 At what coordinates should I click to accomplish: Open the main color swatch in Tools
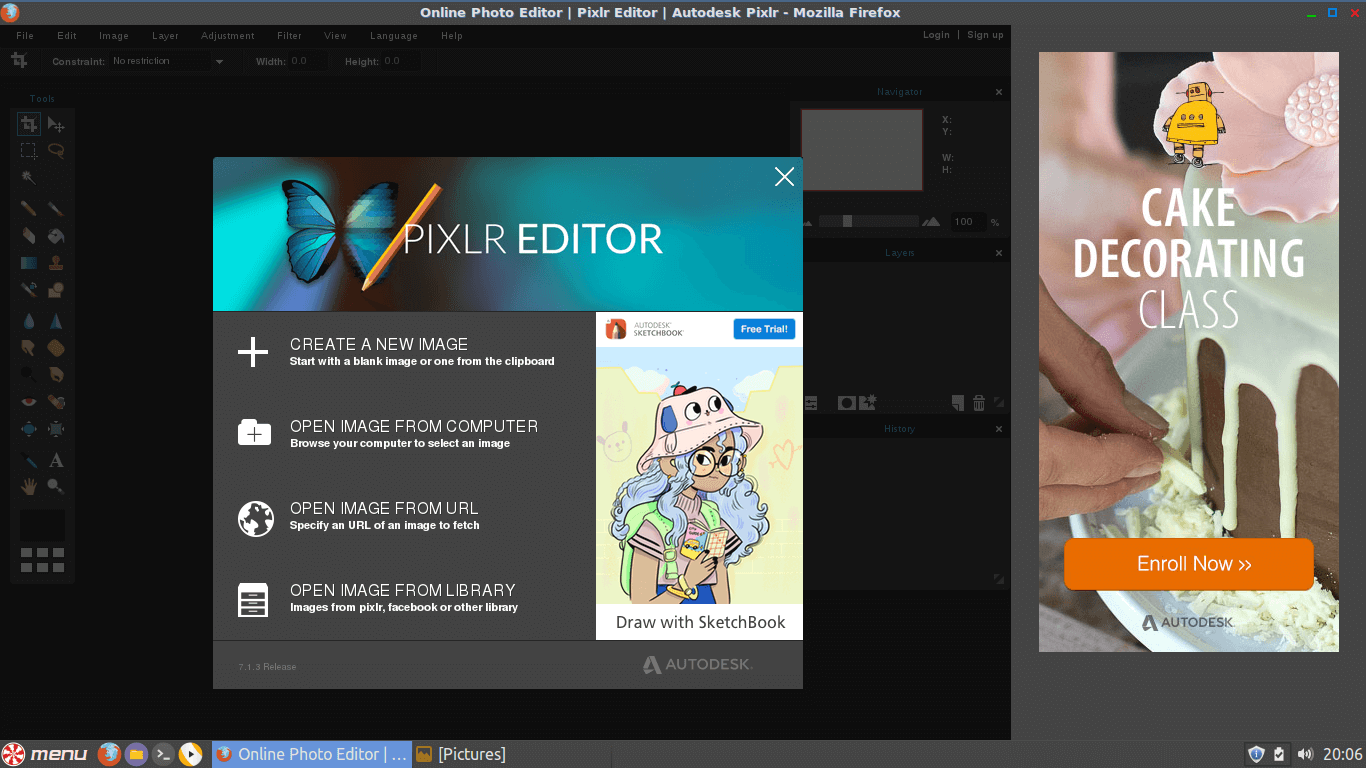42,525
